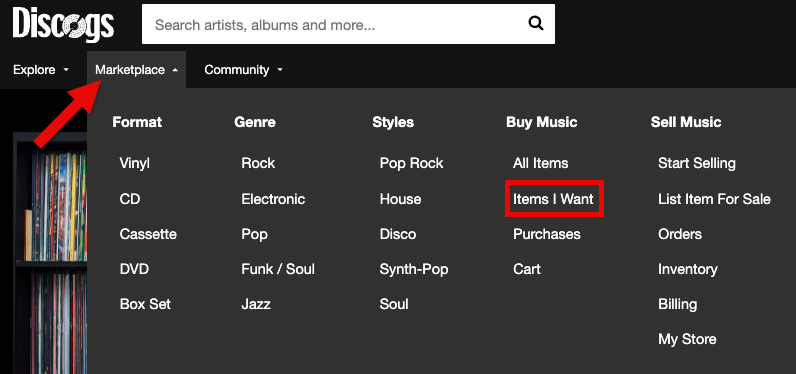The height and width of the screenshot is (374, 796).
Task: Expand the Explore dropdown menu
Action: (x=41, y=70)
